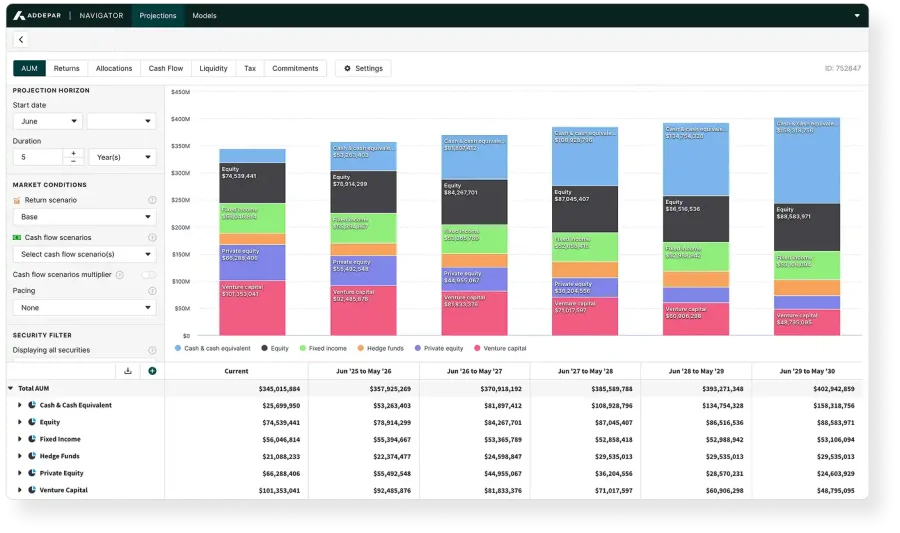Click the Pacing help info icon

pyautogui.click(x=152, y=291)
